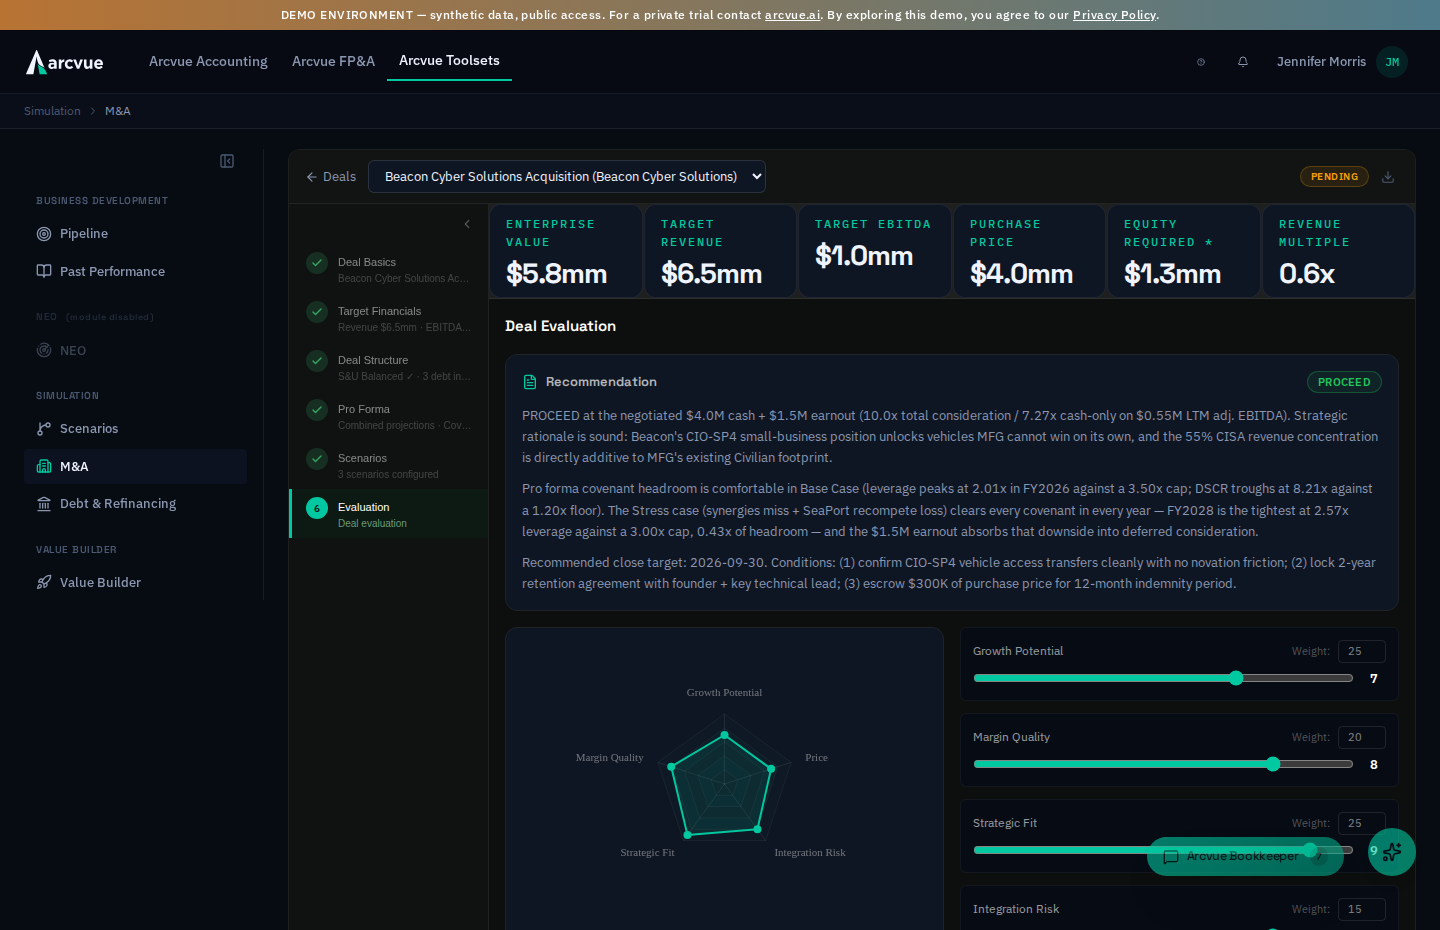Image resolution: width=1440 pixels, height=930 pixels.
Task: Open the help icon in header
Action: click(1201, 62)
